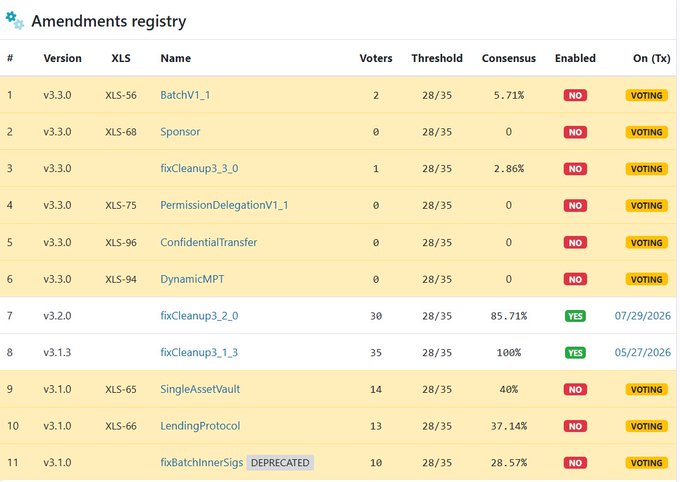Screen dimensions: 680x482
Task: Click XLS-66 in the LendingProtocol row
Action: coord(121,426)
